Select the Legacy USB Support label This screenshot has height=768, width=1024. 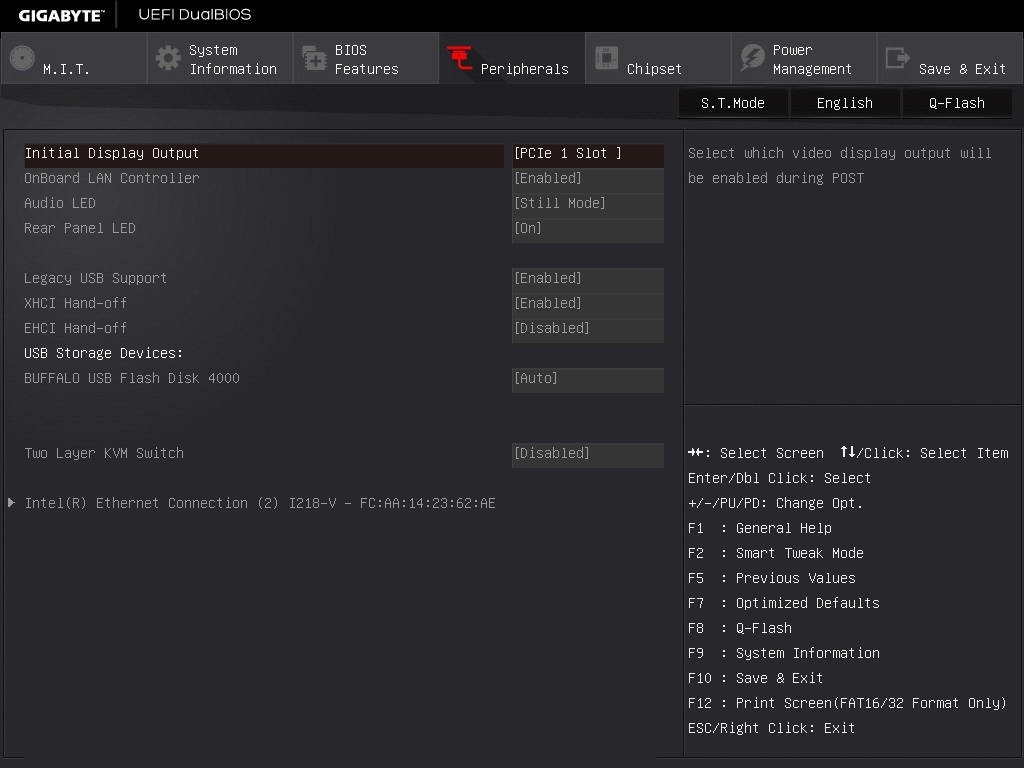(95, 278)
